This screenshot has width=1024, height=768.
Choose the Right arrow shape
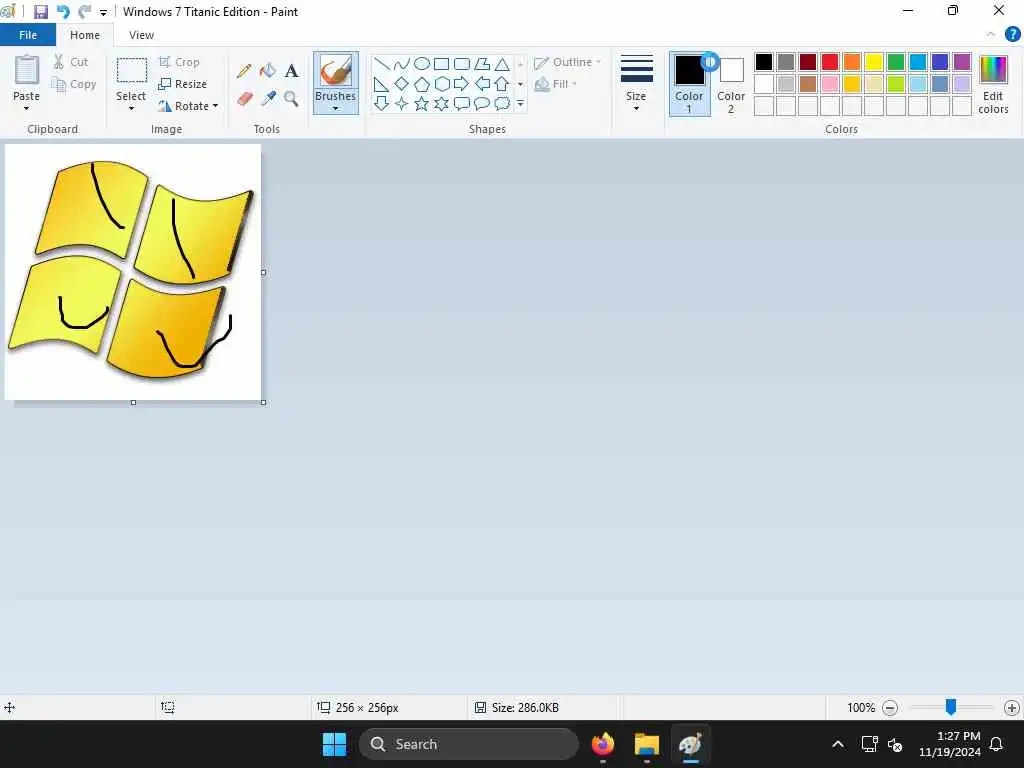point(462,84)
